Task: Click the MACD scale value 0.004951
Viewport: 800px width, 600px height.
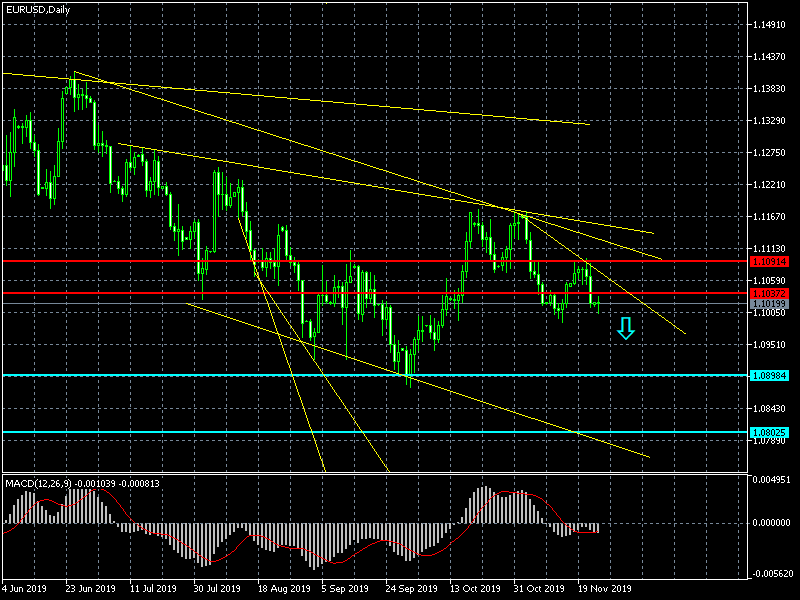Action: (x=771, y=480)
